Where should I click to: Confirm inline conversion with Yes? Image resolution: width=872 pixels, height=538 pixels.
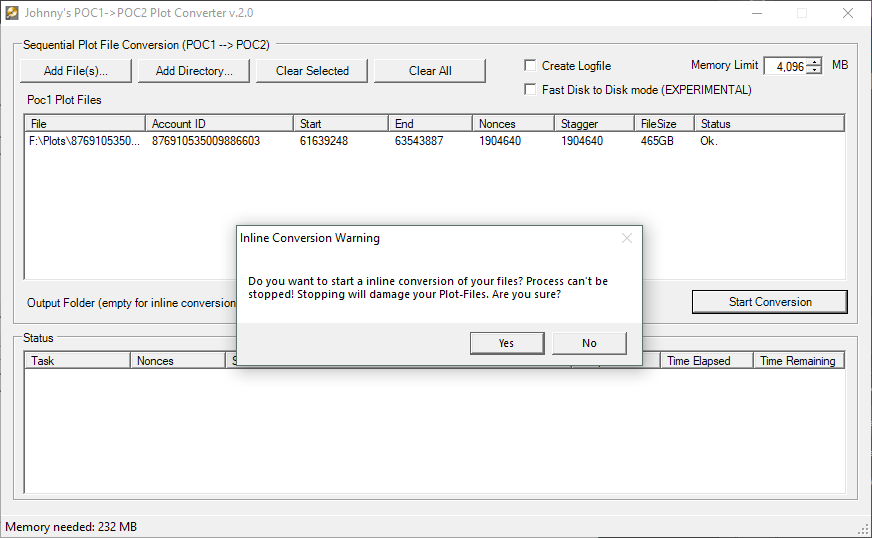506,343
